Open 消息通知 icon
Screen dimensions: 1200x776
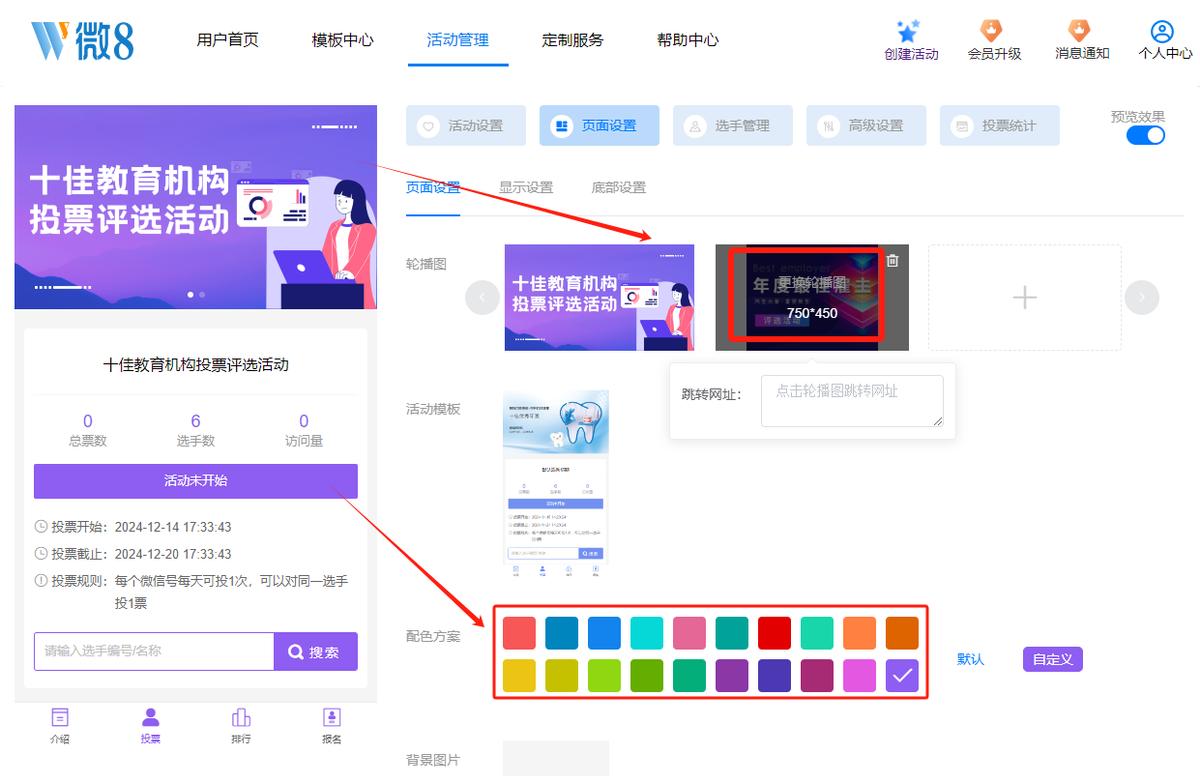click(1079, 30)
